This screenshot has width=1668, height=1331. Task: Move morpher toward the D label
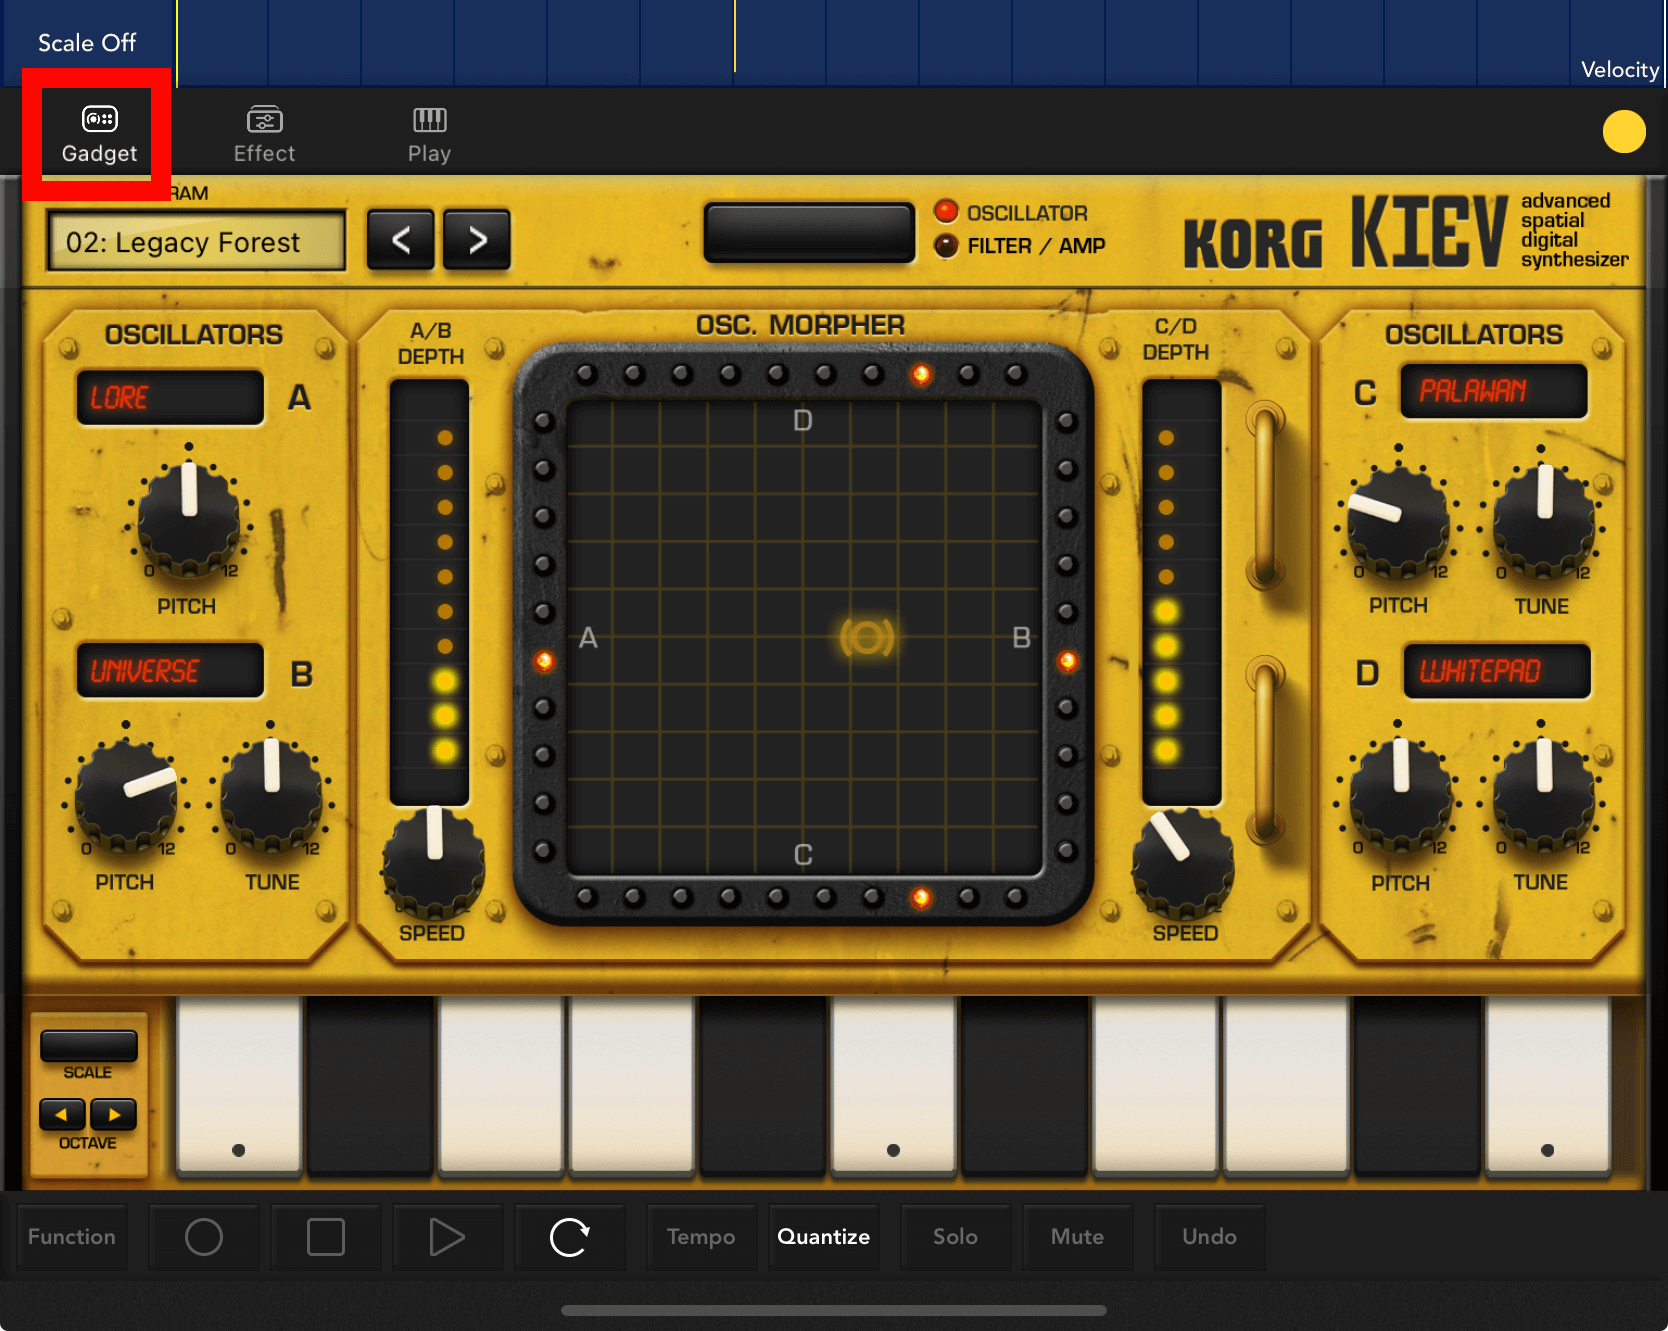803,421
